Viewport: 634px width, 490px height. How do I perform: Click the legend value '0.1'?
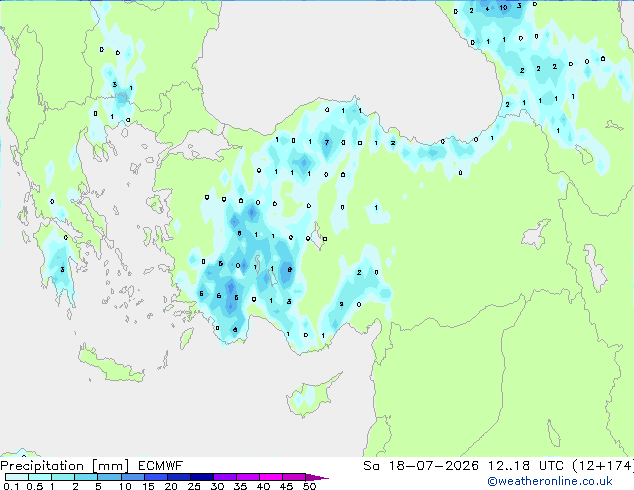11,486
